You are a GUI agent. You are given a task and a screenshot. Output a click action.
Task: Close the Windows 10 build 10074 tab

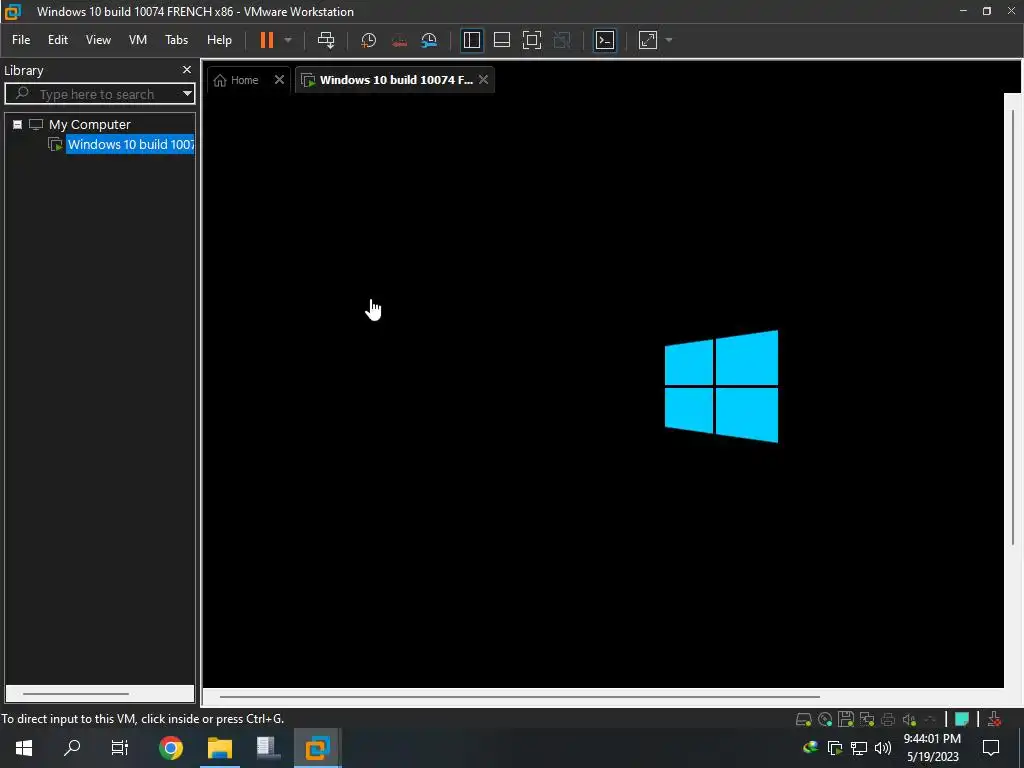pos(483,80)
